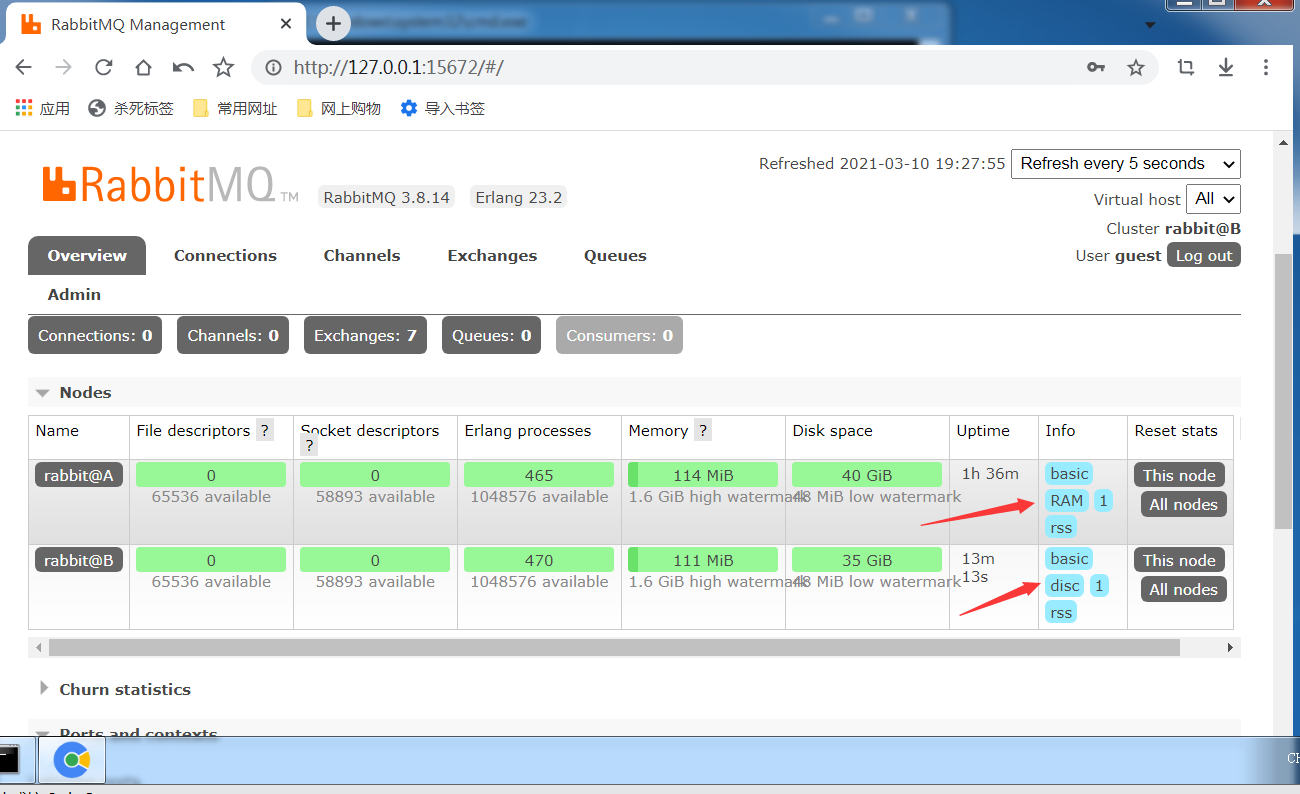Click the RabbitMQ 3.8.14 version label
Image resolution: width=1300 pixels, height=794 pixels.
(x=386, y=197)
